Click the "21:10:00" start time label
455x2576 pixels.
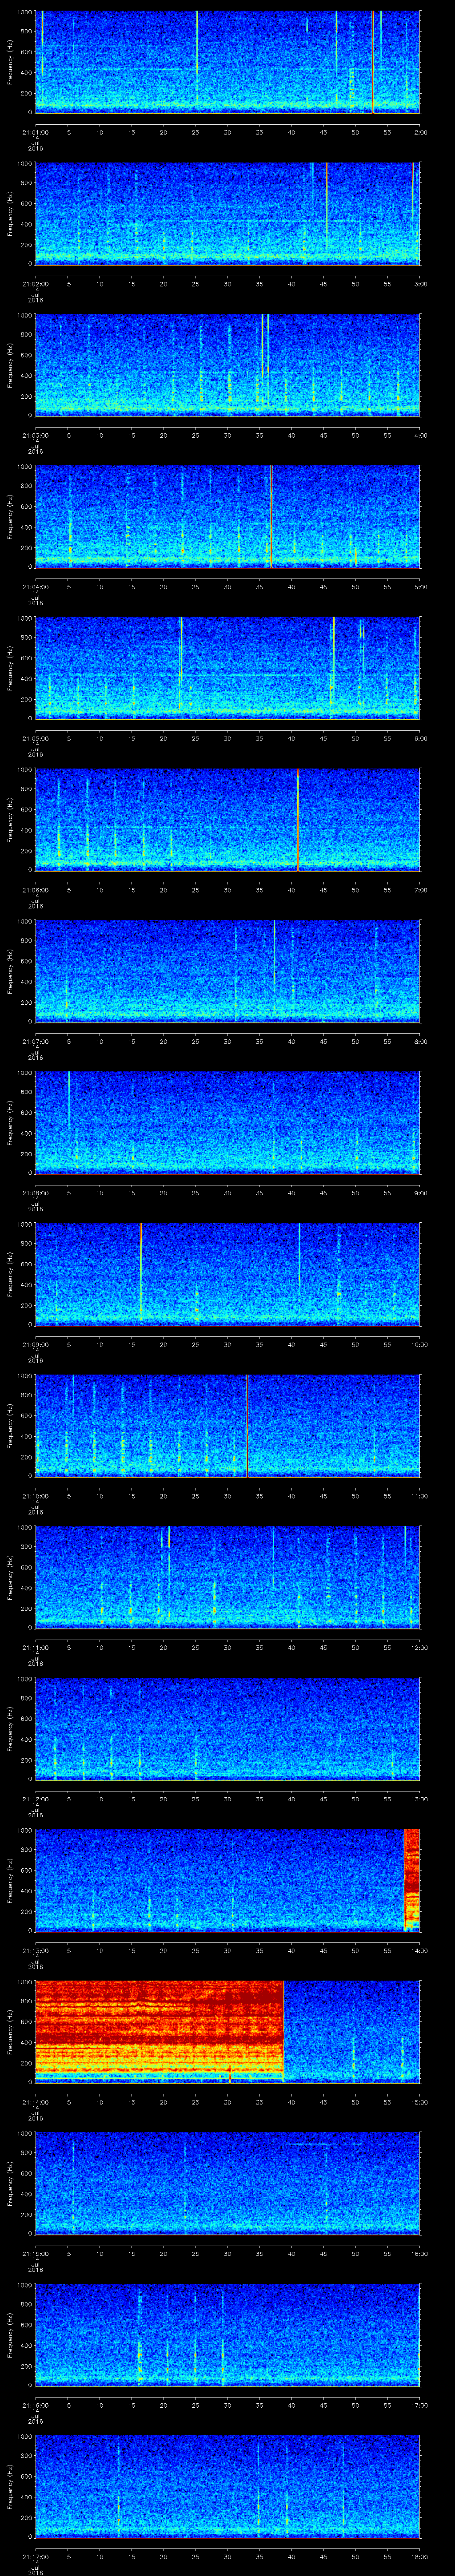tap(36, 1495)
